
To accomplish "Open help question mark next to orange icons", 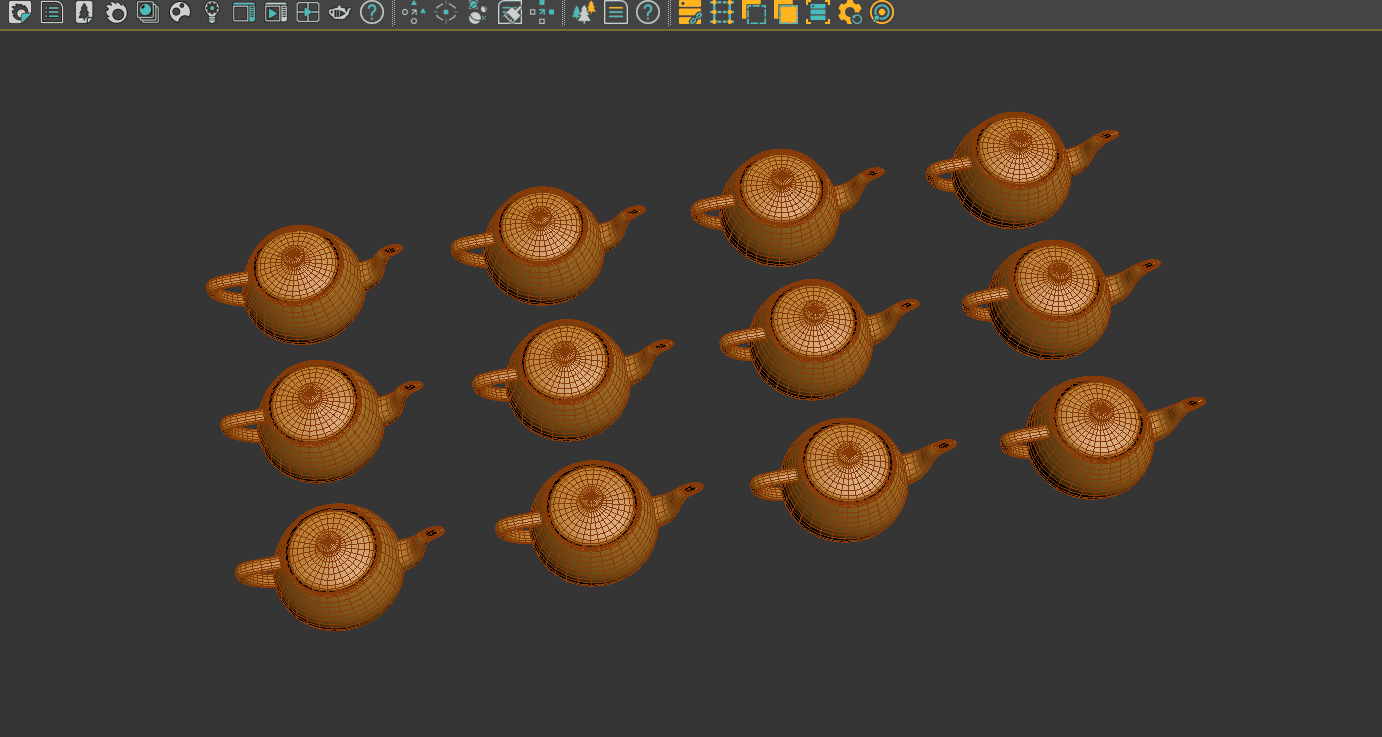I will tap(648, 13).
